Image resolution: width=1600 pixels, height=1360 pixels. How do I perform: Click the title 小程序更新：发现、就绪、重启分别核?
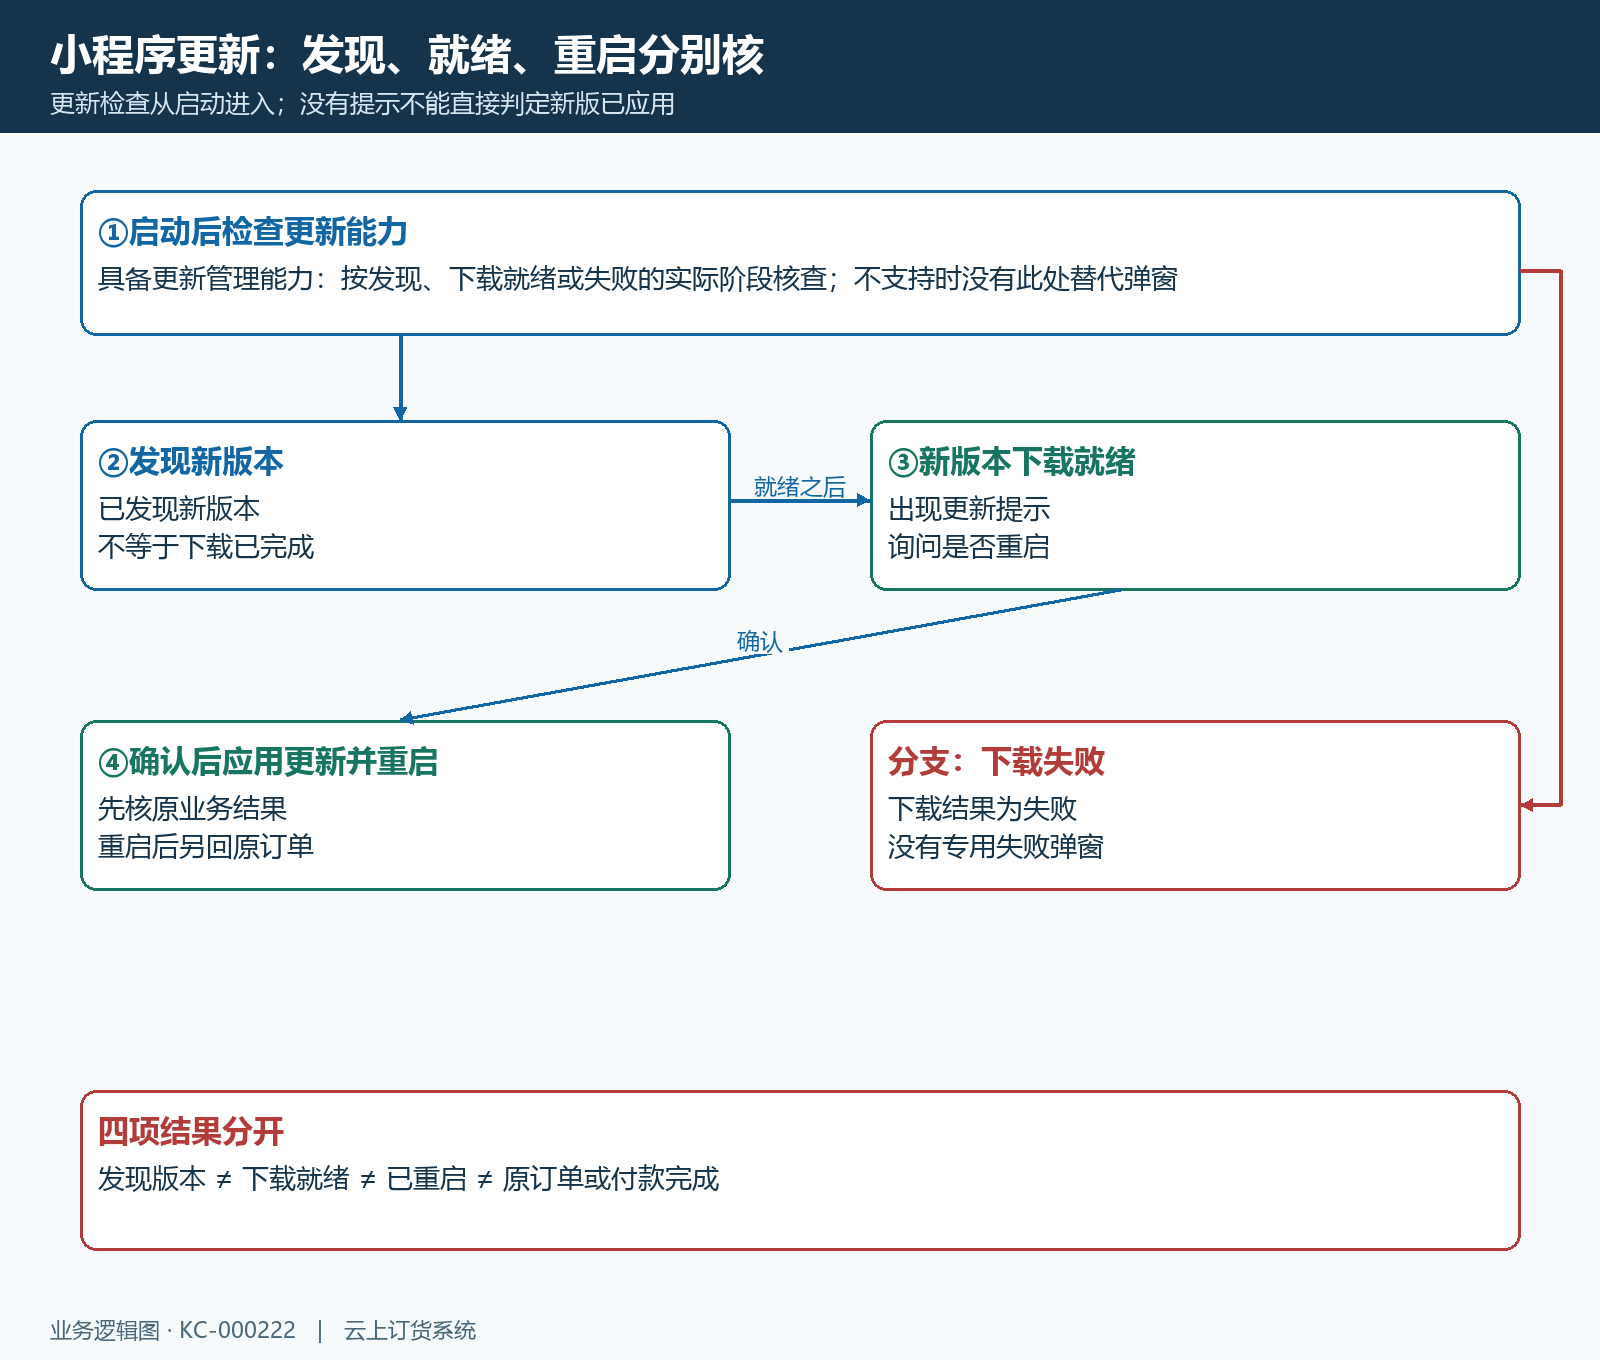pyautogui.click(x=407, y=55)
